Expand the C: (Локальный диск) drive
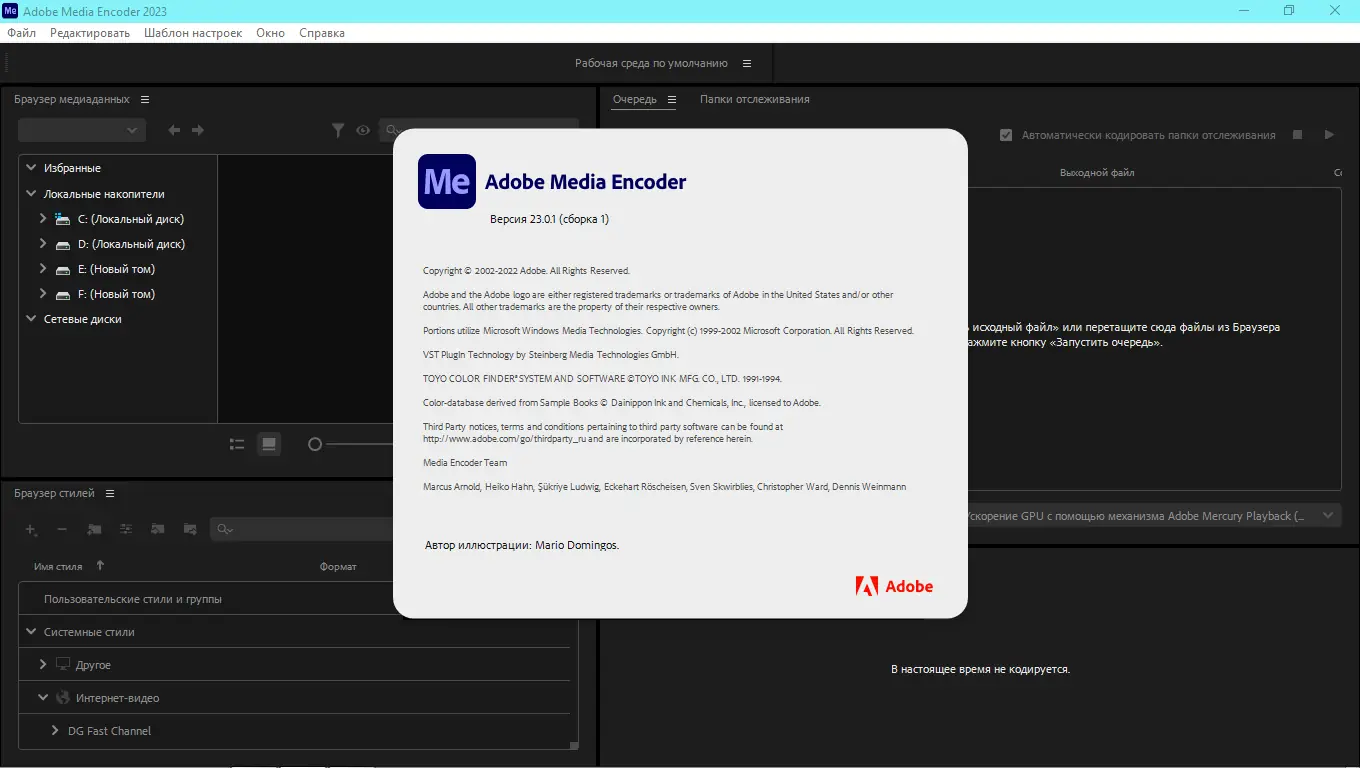The image size is (1360, 768). click(x=43, y=219)
